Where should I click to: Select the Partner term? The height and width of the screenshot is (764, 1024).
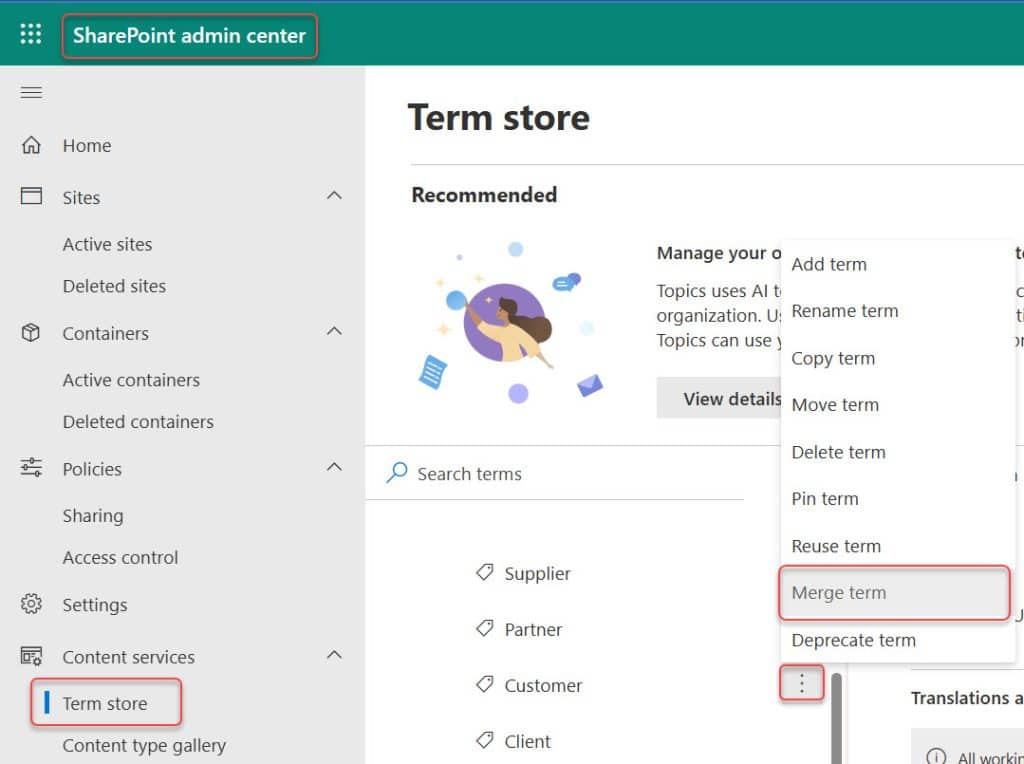point(533,630)
